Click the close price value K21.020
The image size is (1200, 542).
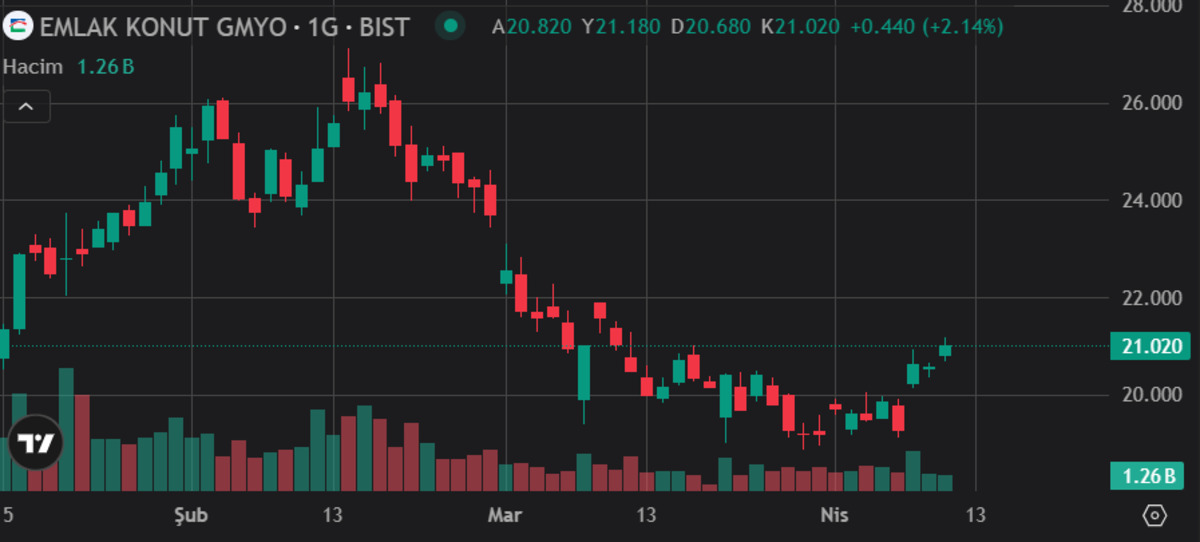click(x=799, y=27)
